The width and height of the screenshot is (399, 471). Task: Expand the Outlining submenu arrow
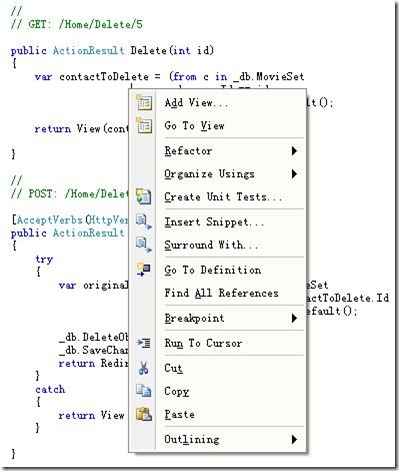pyautogui.click(x=294, y=439)
